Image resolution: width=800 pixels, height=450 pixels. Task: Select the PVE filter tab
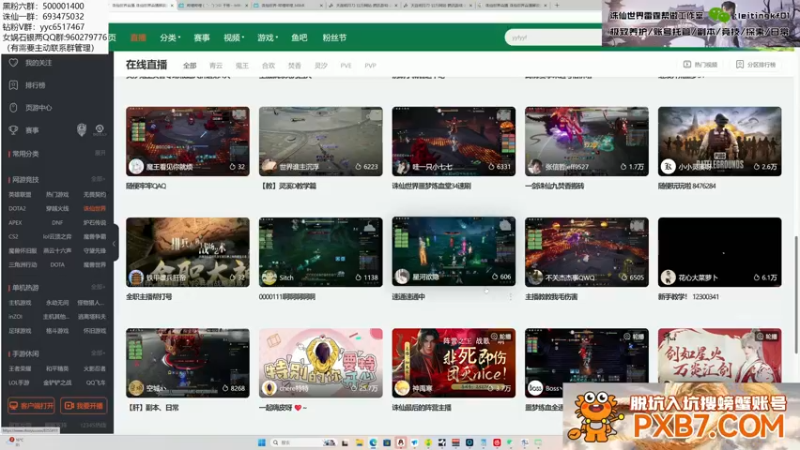(346, 65)
